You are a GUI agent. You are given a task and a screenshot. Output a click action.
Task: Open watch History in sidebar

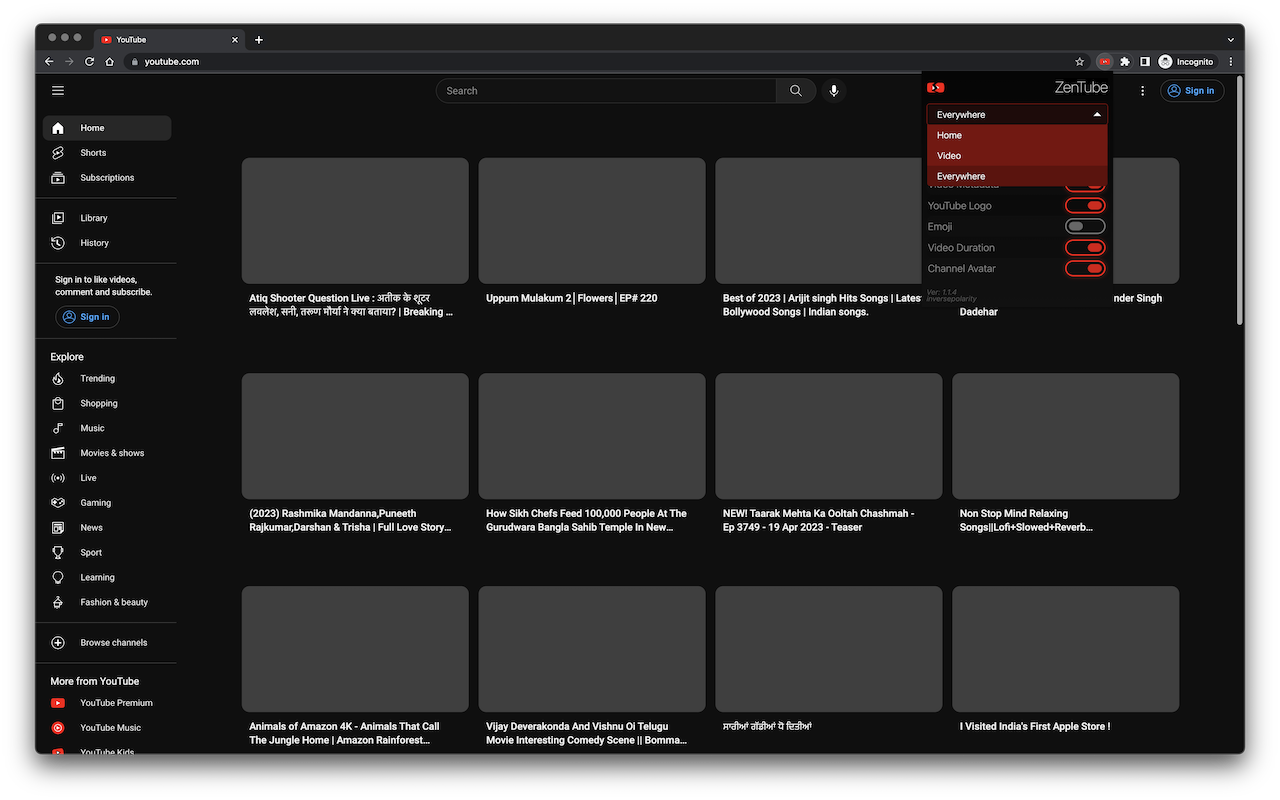pos(107,243)
